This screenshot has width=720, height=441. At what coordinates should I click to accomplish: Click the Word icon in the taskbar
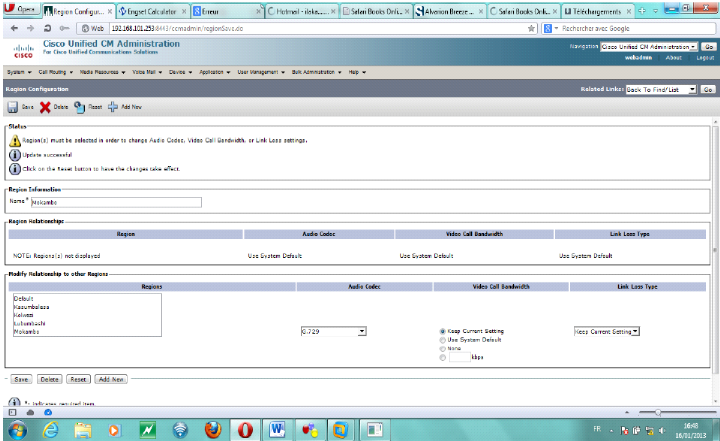tap(277, 430)
